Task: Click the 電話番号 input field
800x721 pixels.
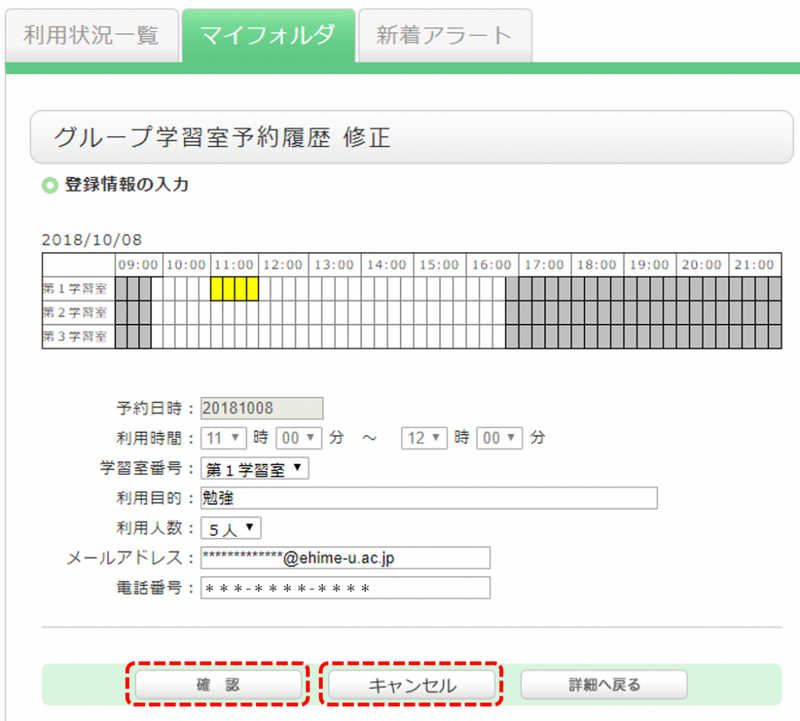Action: click(x=345, y=587)
